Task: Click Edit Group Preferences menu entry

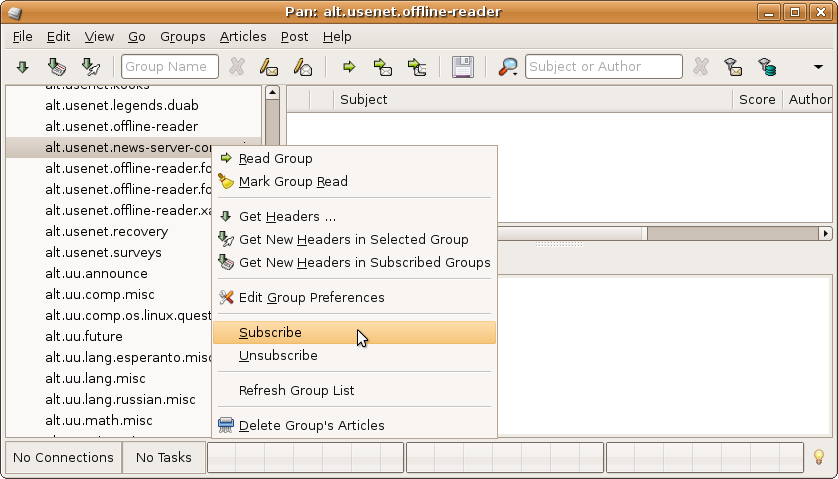Action: (311, 297)
